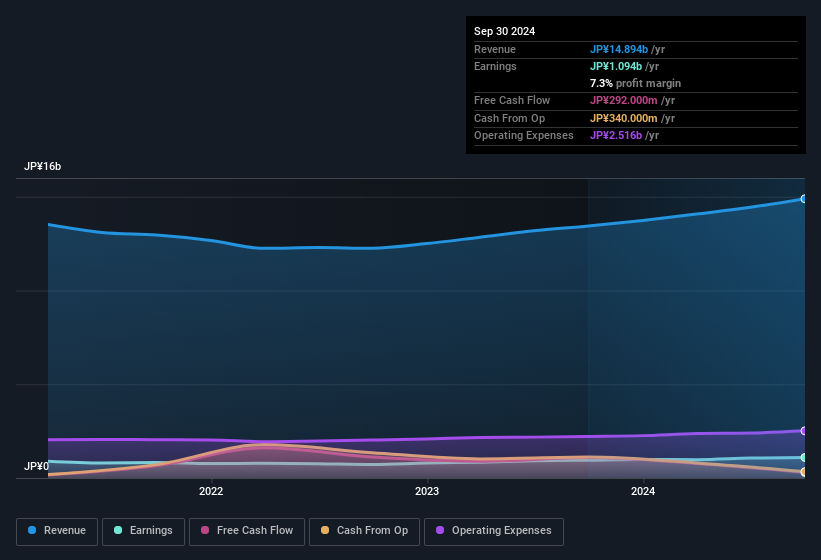Click the Cash From Op endpoint marker
Viewport: 821px width, 560px height.
click(803, 472)
